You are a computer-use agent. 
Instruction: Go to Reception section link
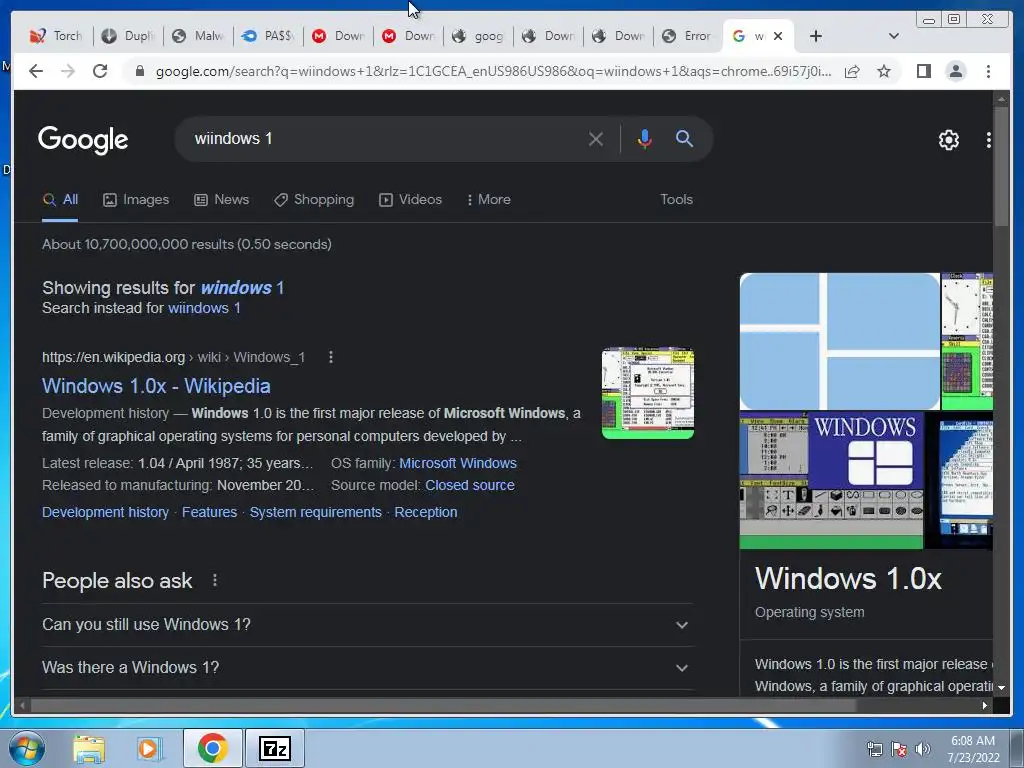point(426,512)
